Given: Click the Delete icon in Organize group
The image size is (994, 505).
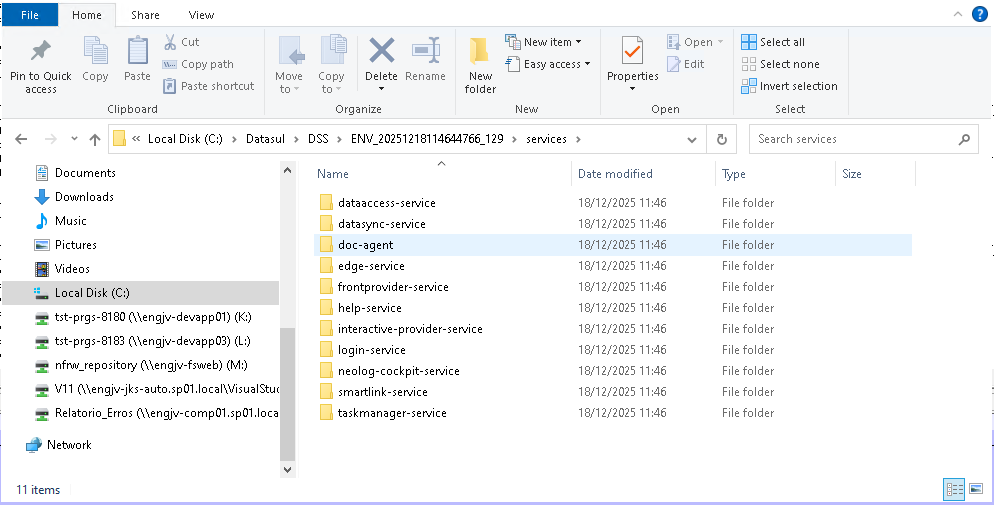Looking at the screenshot, I should tap(381, 52).
